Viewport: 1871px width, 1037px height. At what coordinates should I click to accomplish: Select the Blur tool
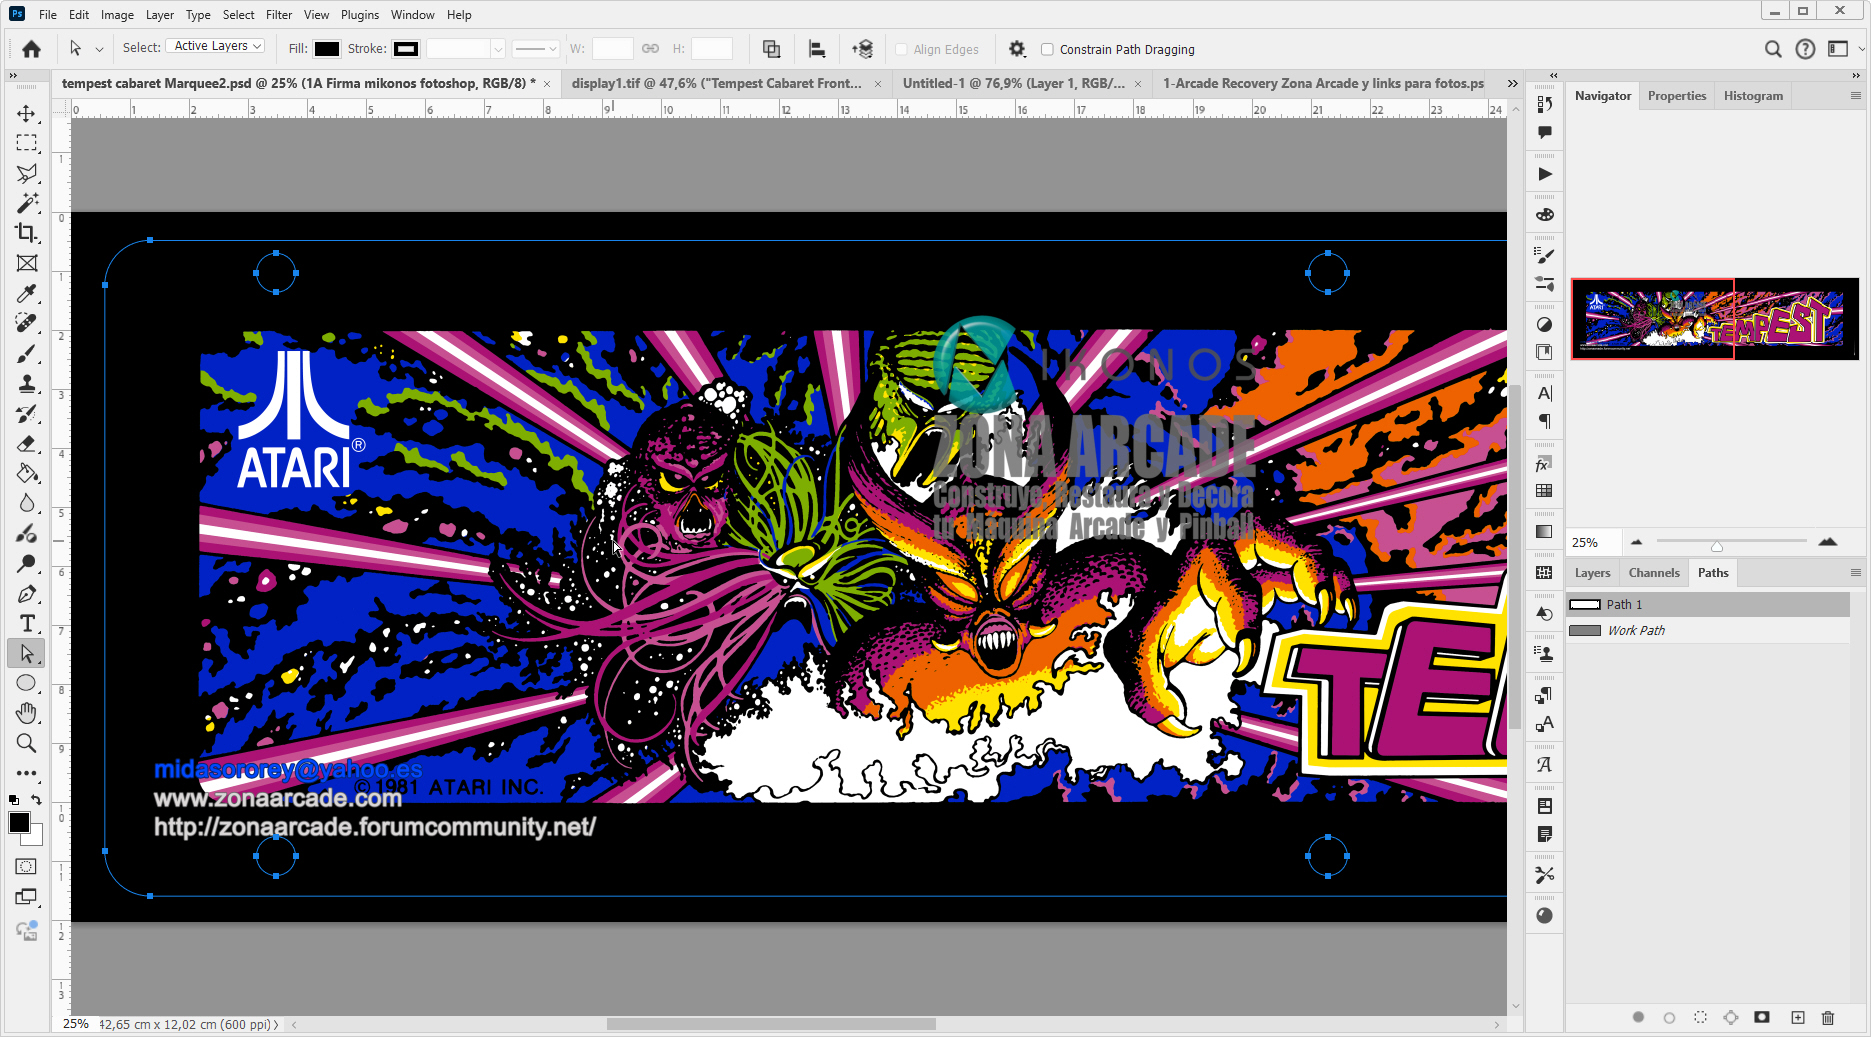tap(27, 504)
